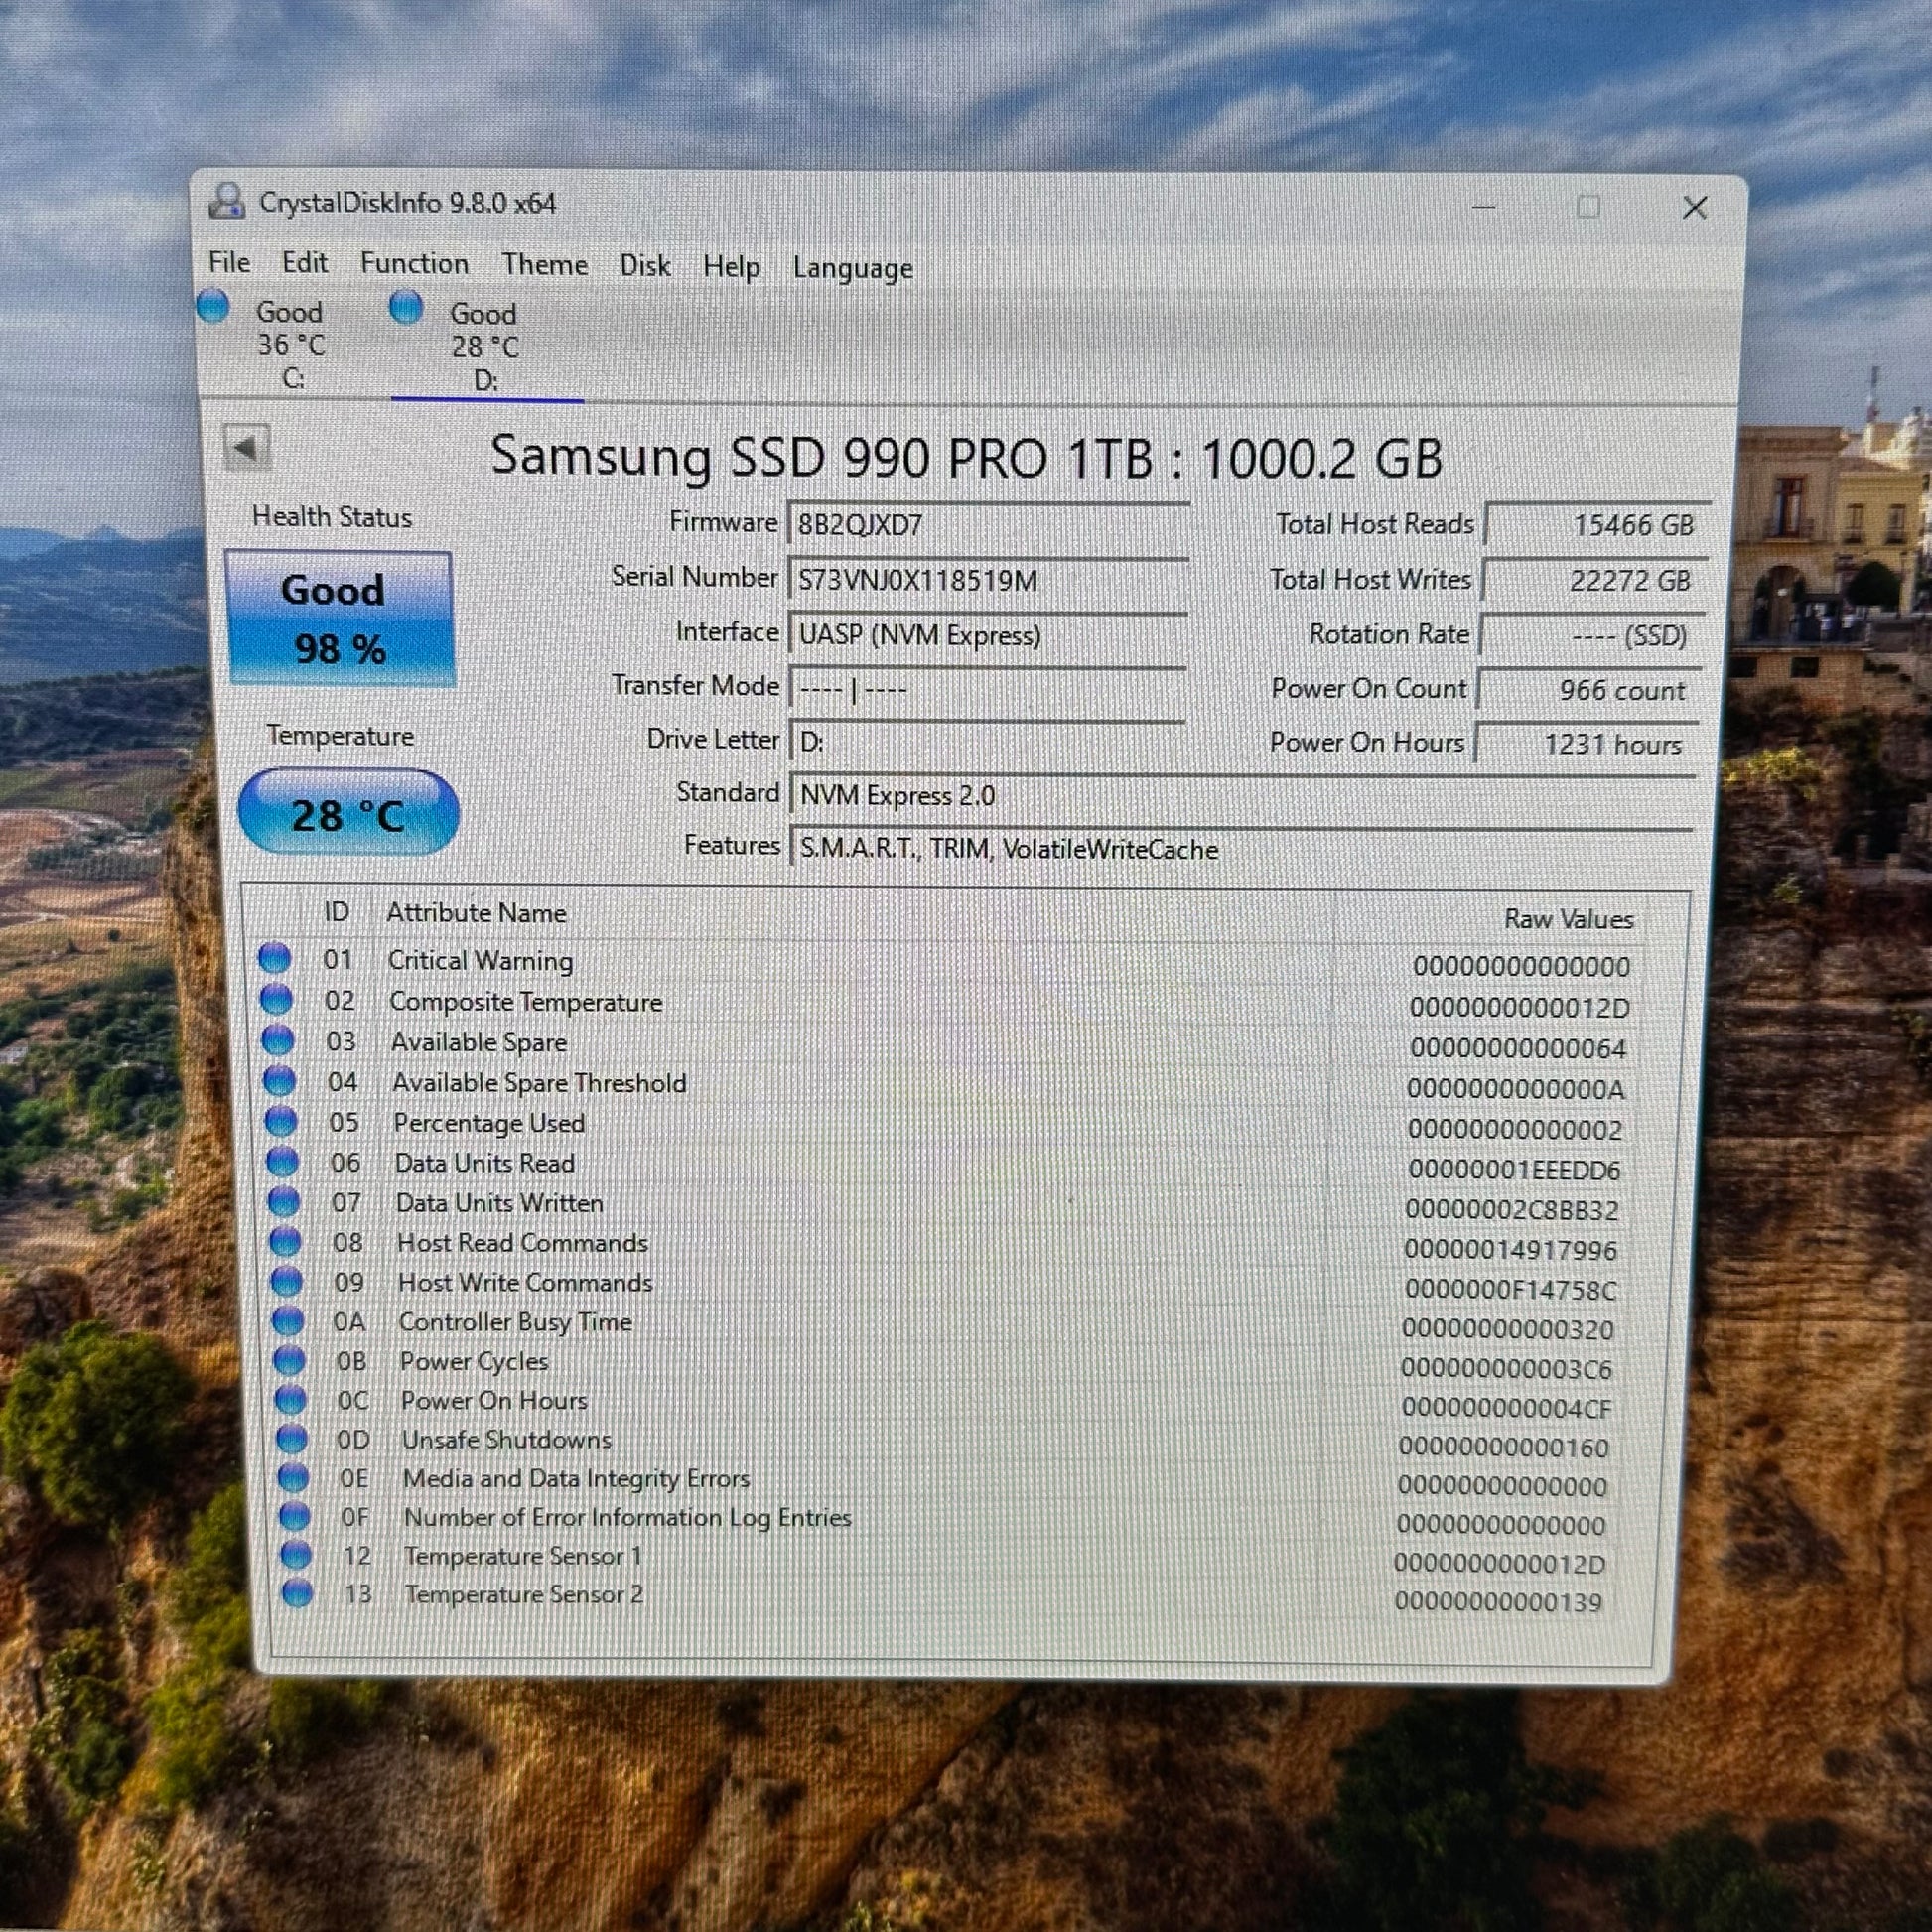Click the status icon for Available Spare row 03
1932x1932 pixels.
278,1040
